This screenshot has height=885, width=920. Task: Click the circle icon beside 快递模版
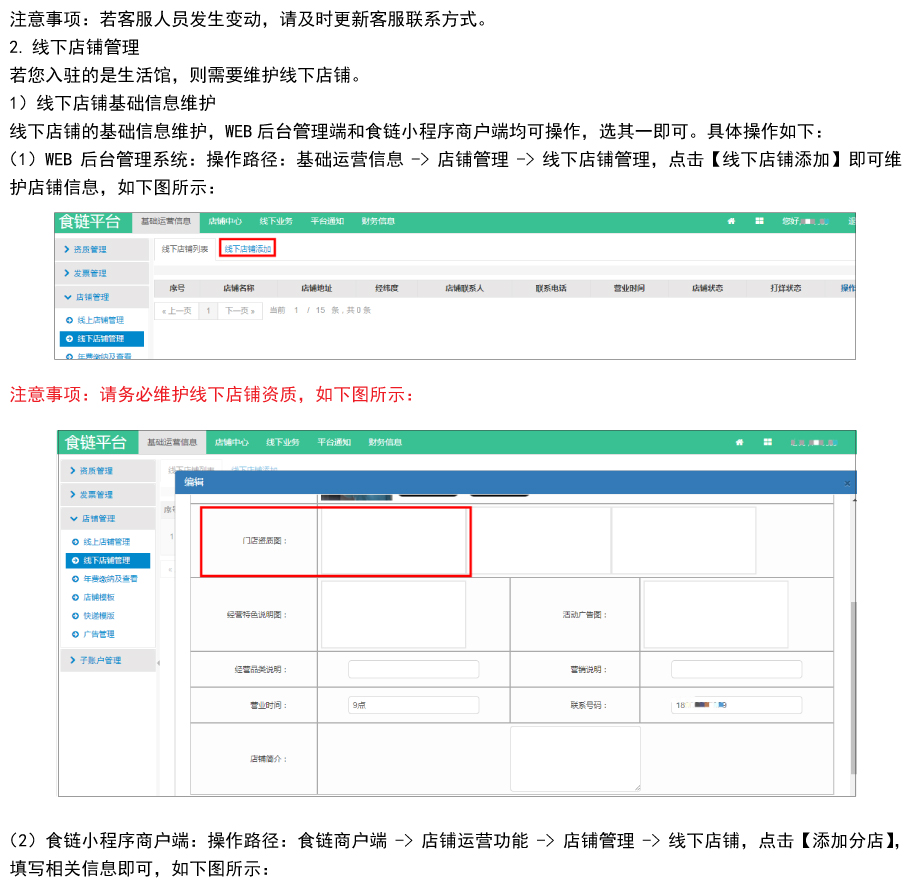74,616
